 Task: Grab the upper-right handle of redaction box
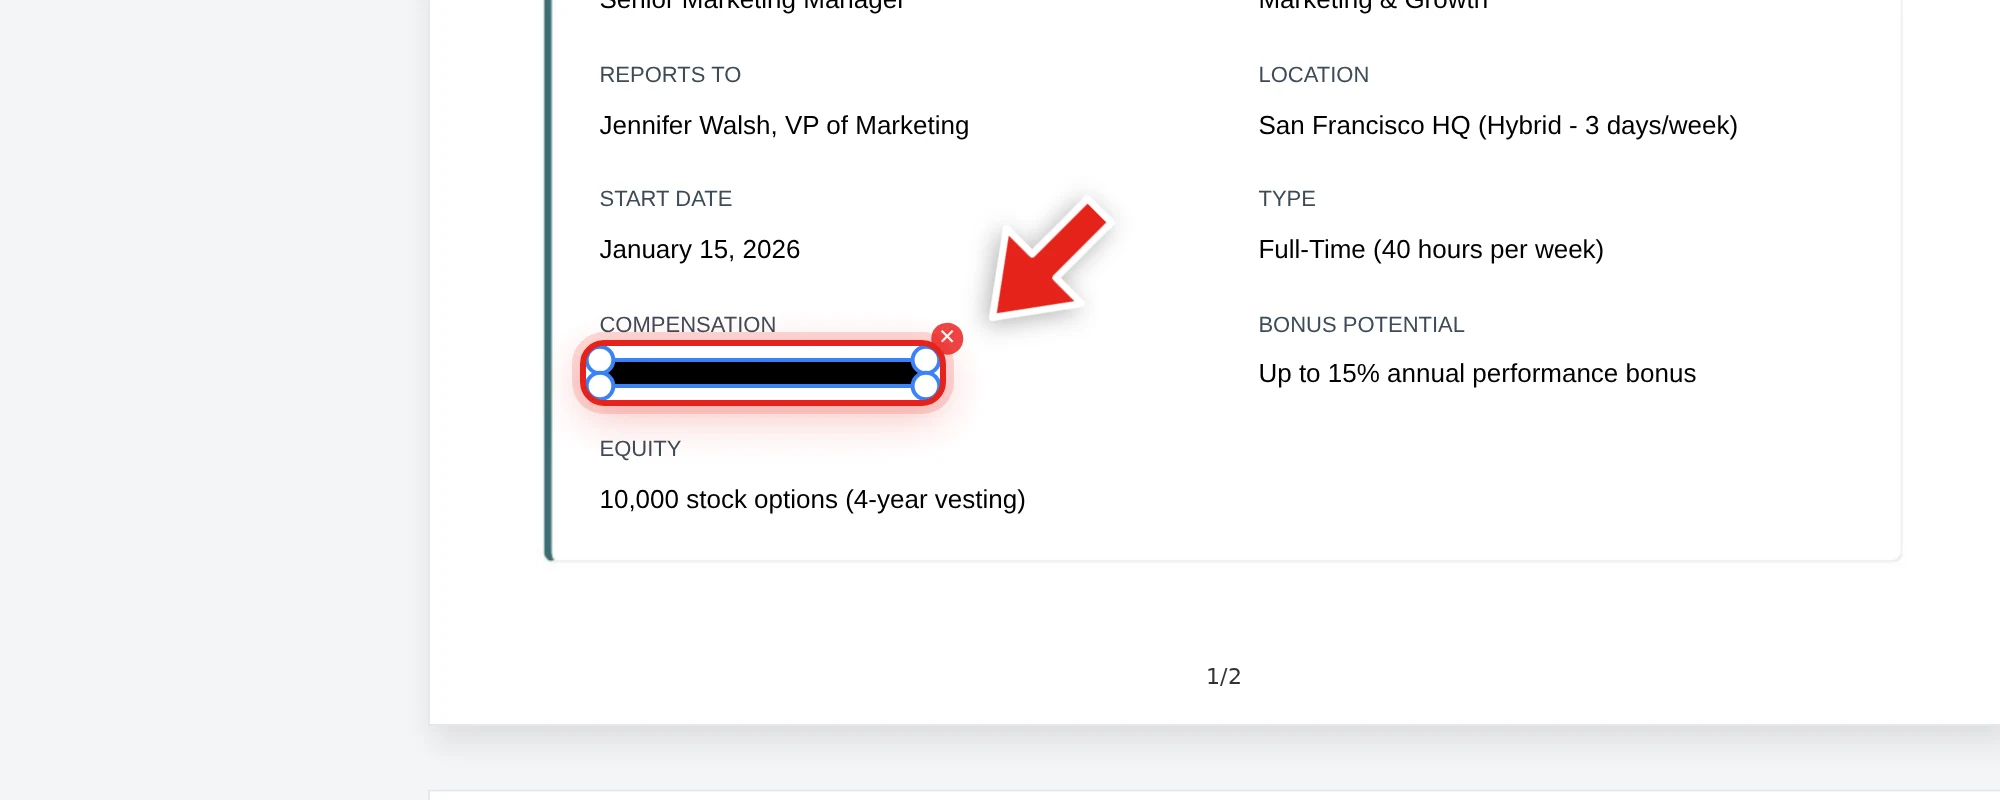pos(926,359)
